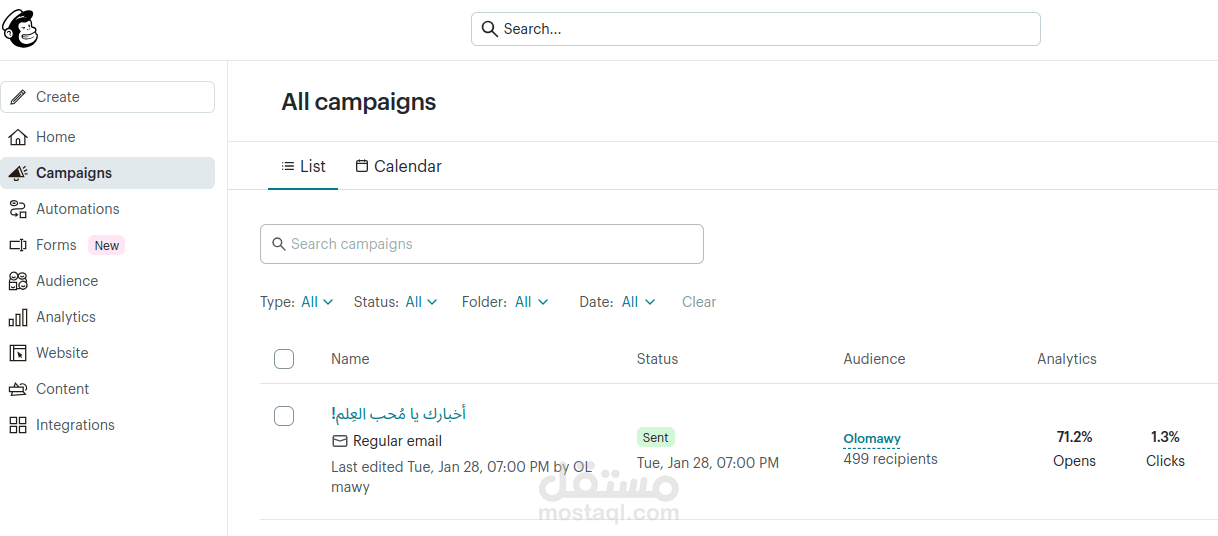The image size is (1218, 536).
Task: Check the box beside the Arabic campaign
Action: point(284,416)
